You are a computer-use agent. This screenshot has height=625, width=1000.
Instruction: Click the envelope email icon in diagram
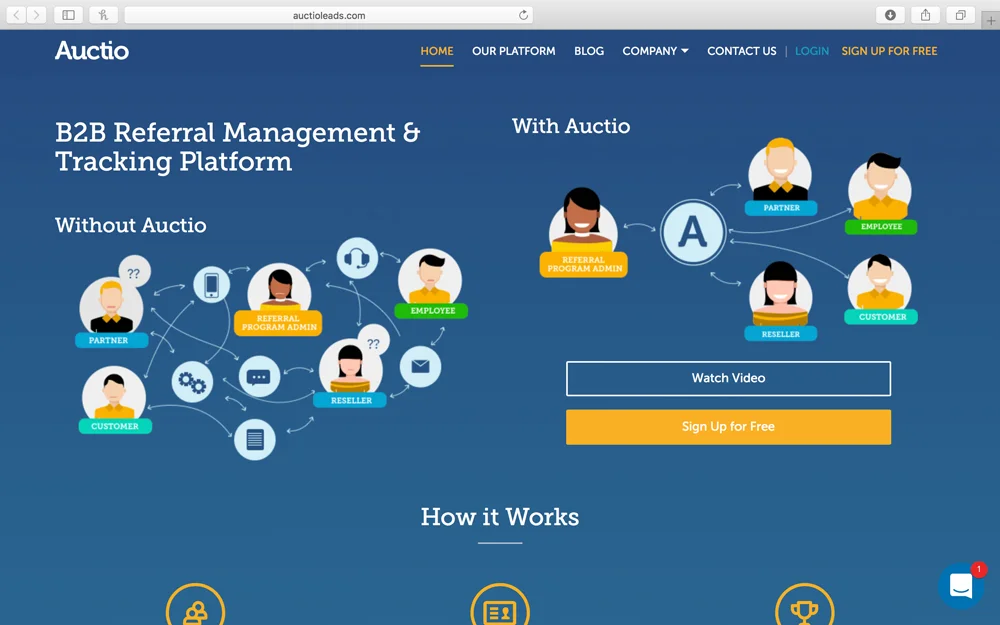click(420, 367)
